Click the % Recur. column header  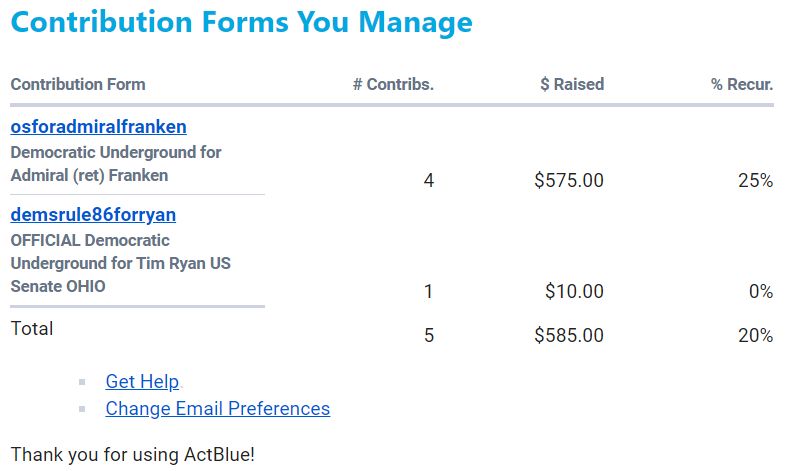[742, 84]
